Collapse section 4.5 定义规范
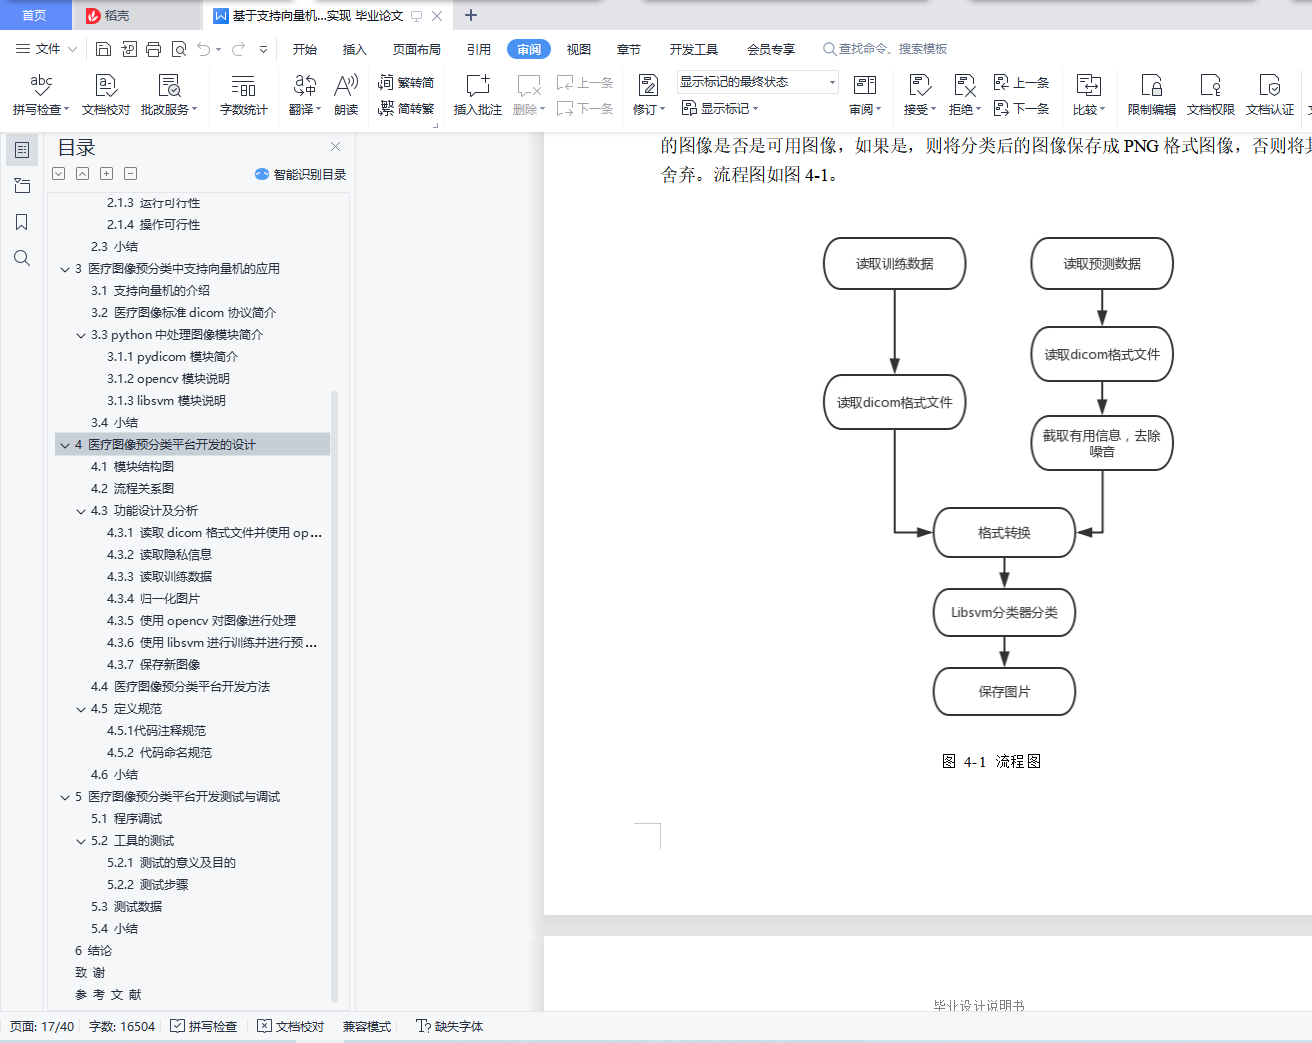Image resolution: width=1312 pixels, height=1043 pixels. [81, 709]
